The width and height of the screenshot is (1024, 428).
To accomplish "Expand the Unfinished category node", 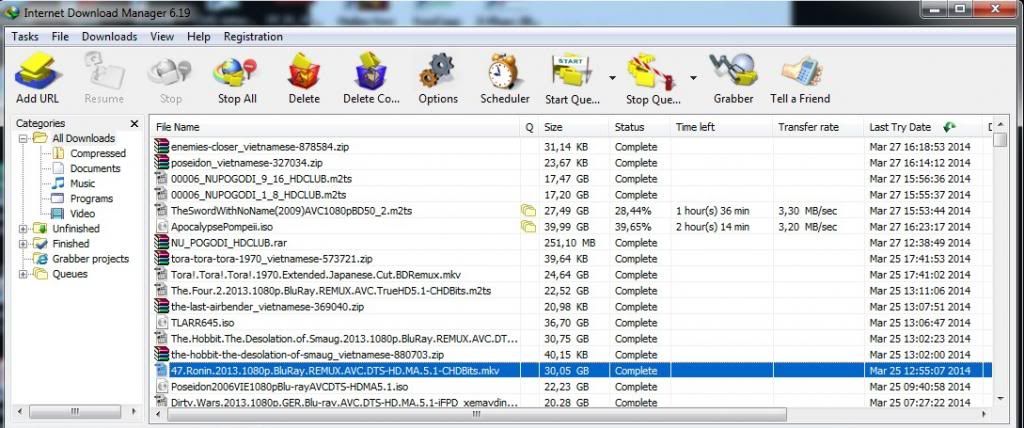I will tap(23, 229).
